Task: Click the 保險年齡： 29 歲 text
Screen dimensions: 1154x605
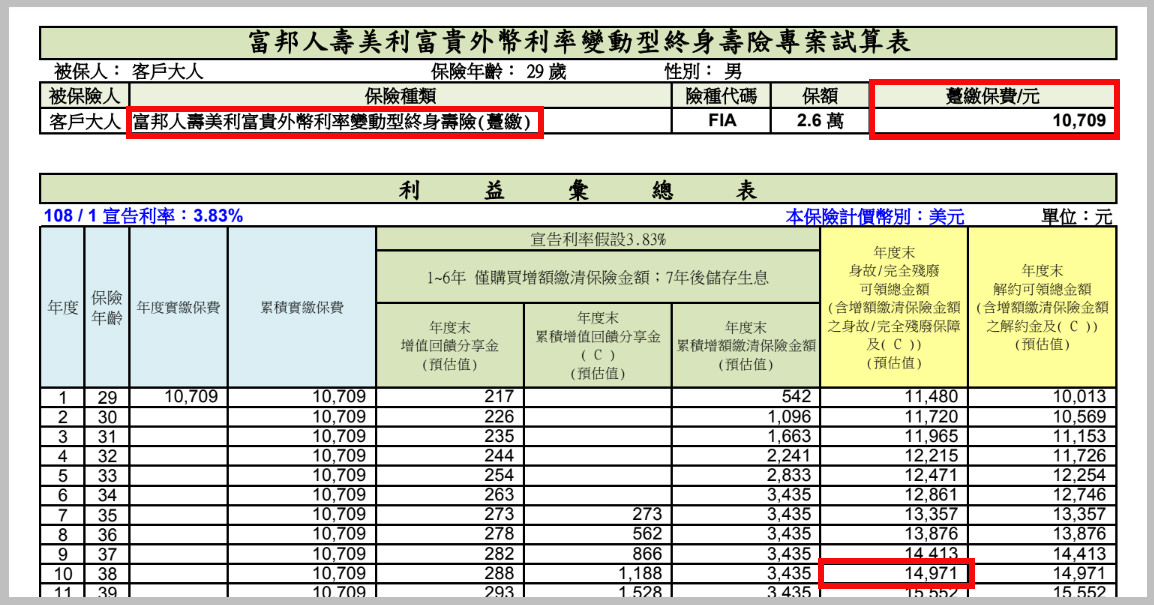Action: point(498,71)
